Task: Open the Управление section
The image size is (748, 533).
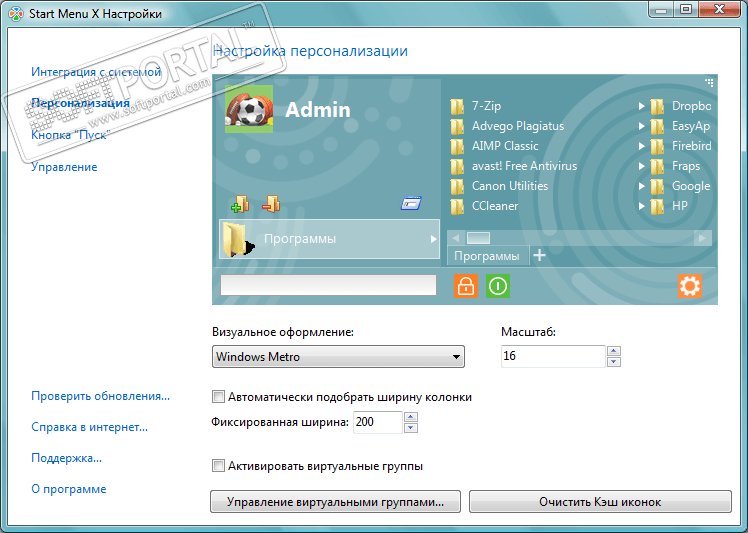Action: (x=64, y=167)
